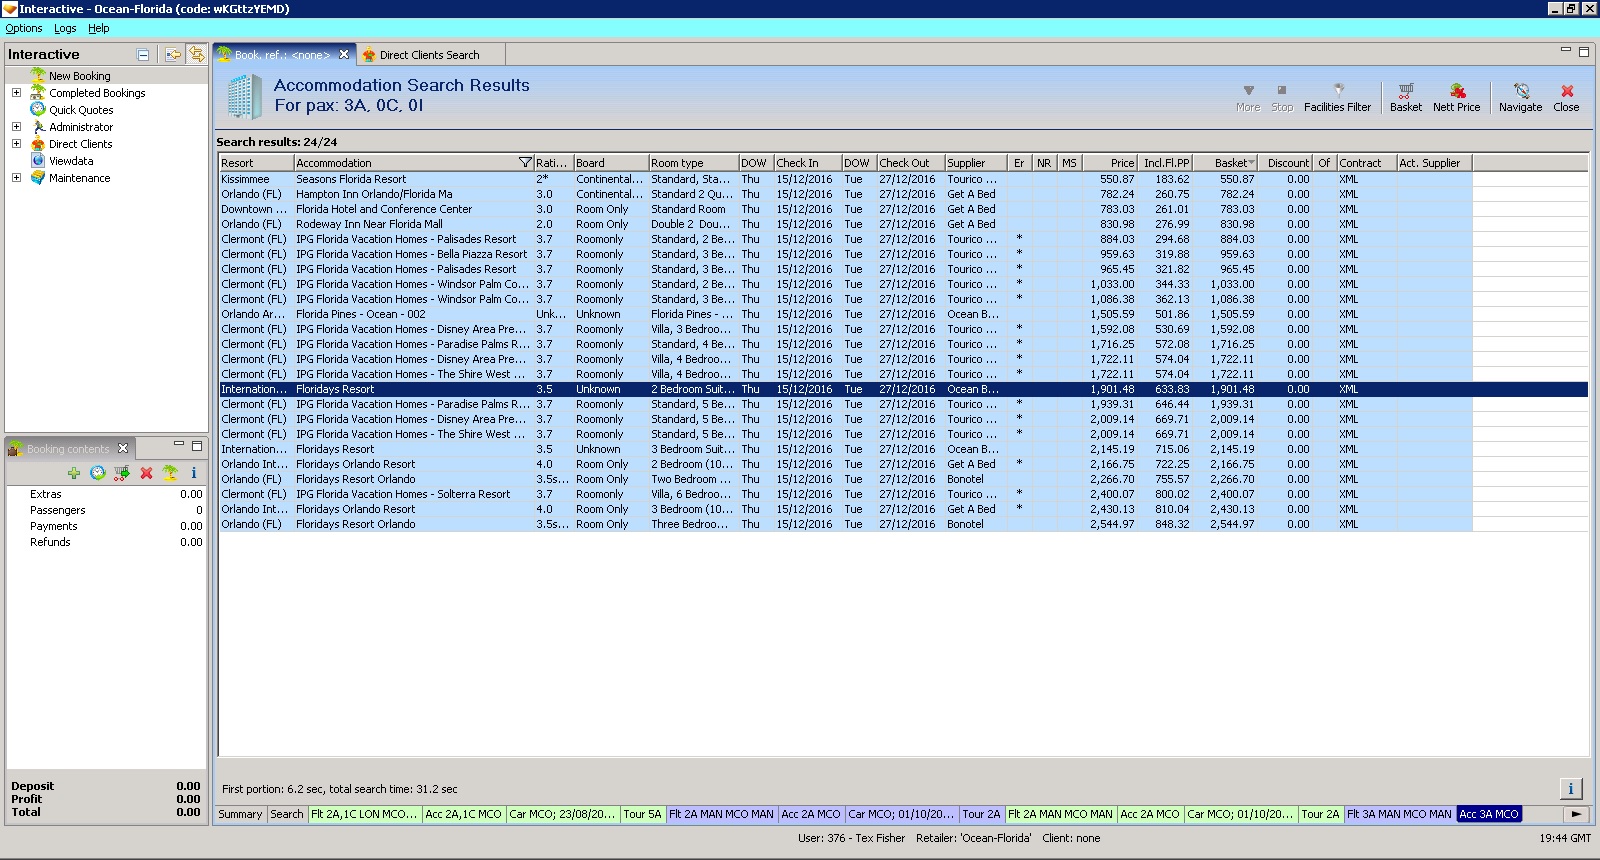Open the Navigate compass tool
The height and width of the screenshot is (860, 1600).
pyautogui.click(x=1520, y=91)
